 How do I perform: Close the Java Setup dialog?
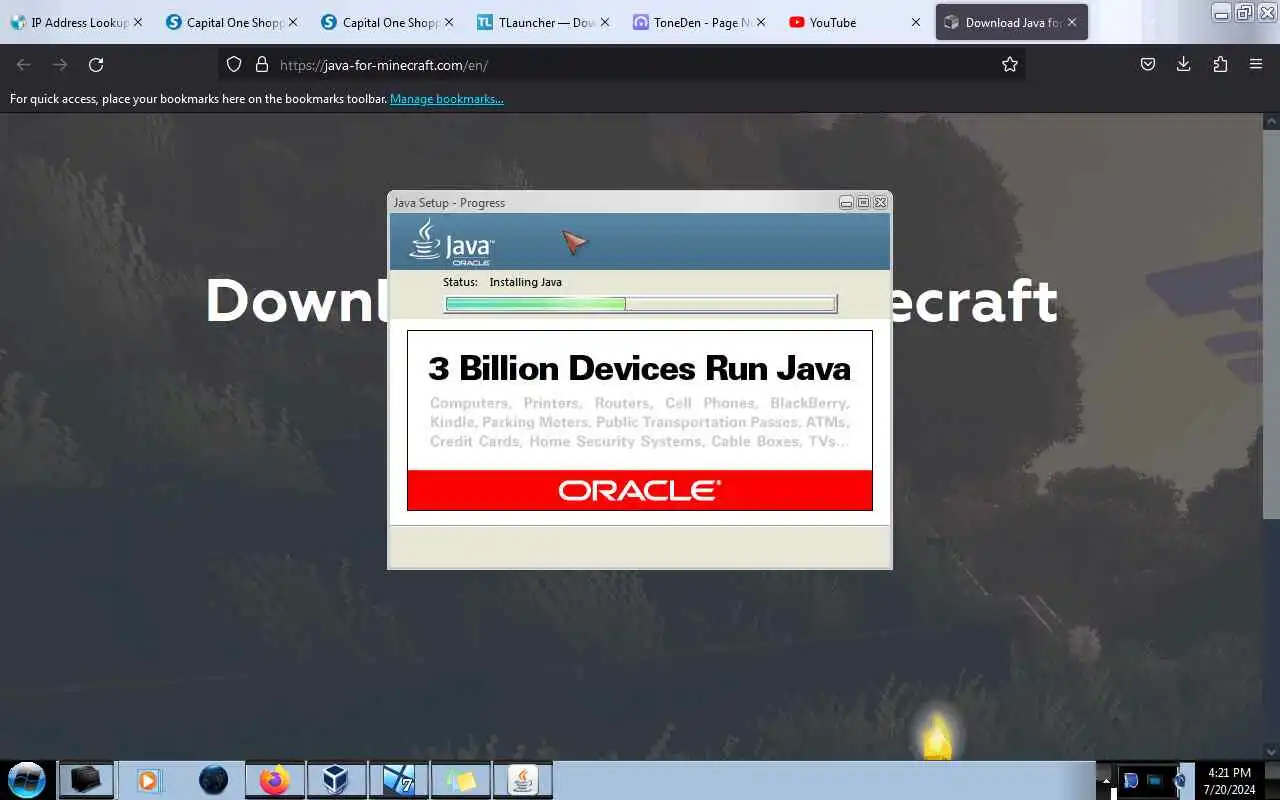880,202
